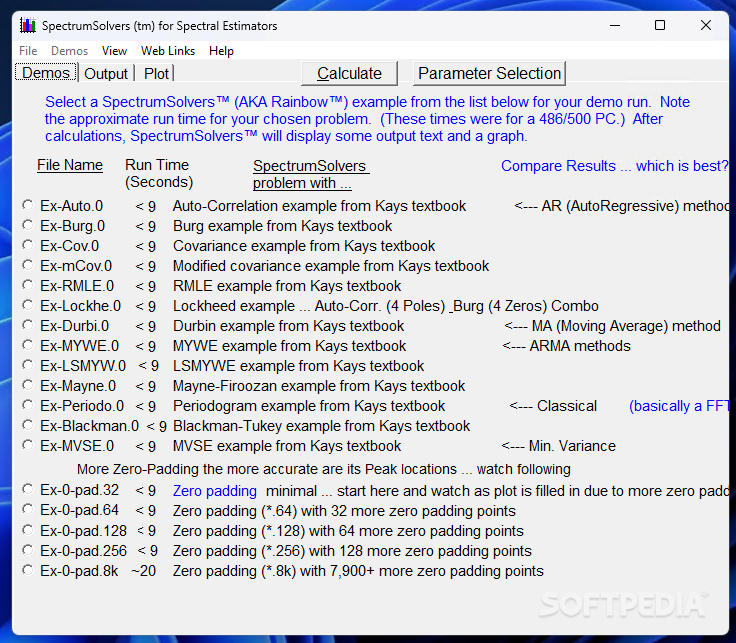Click the SpectrumSolvers app icon in title bar
The width and height of the screenshot is (736, 643).
click(x=28, y=25)
